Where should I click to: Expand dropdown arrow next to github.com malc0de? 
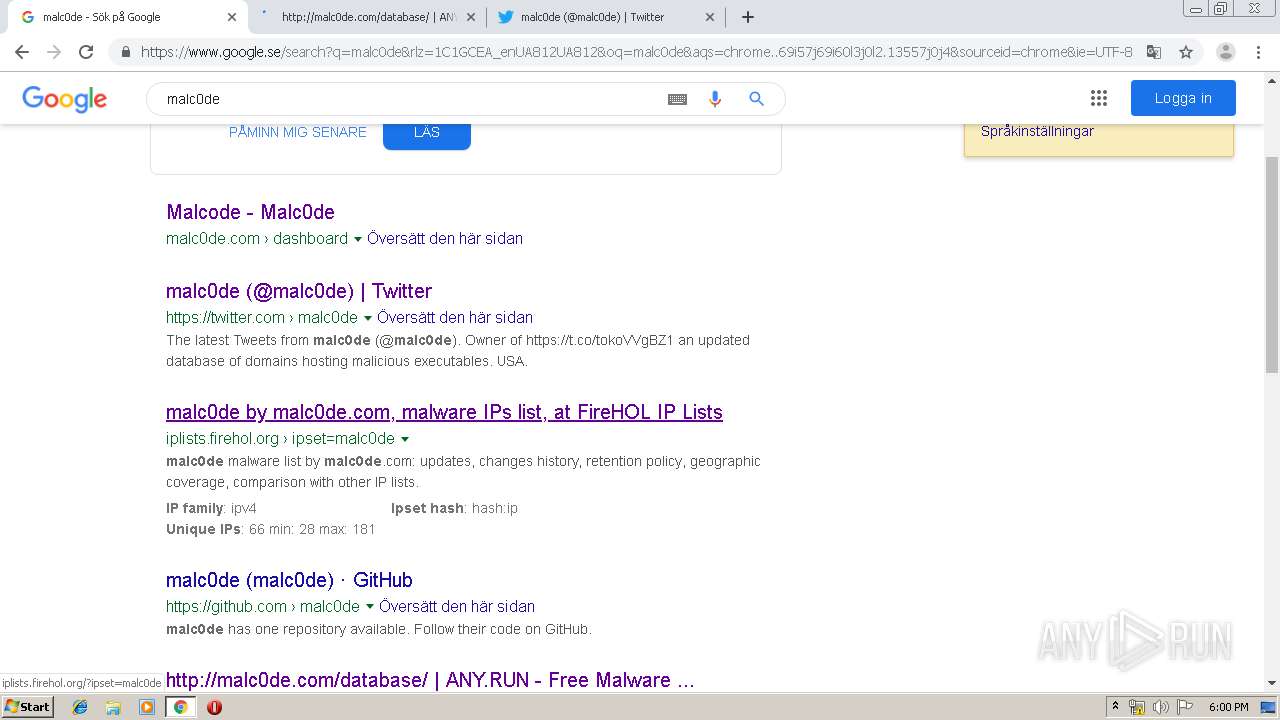[369, 607]
